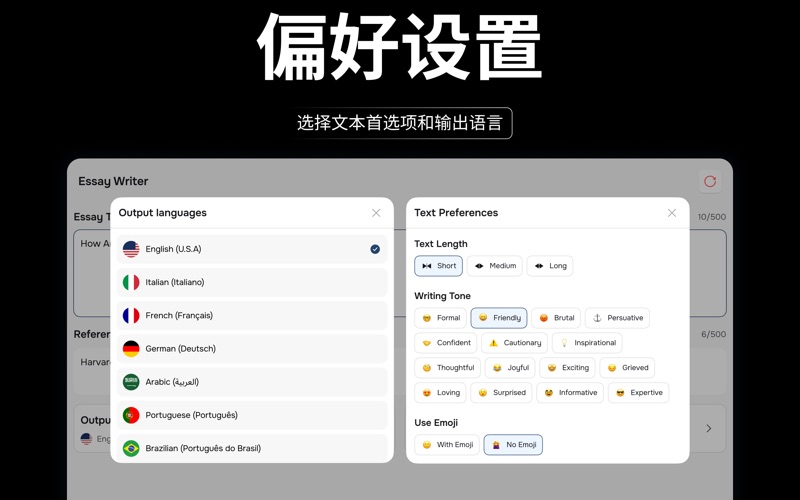Viewport: 800px width, 500px height.
Task: Click the German flag icon
Action: [x=131, y=348]
